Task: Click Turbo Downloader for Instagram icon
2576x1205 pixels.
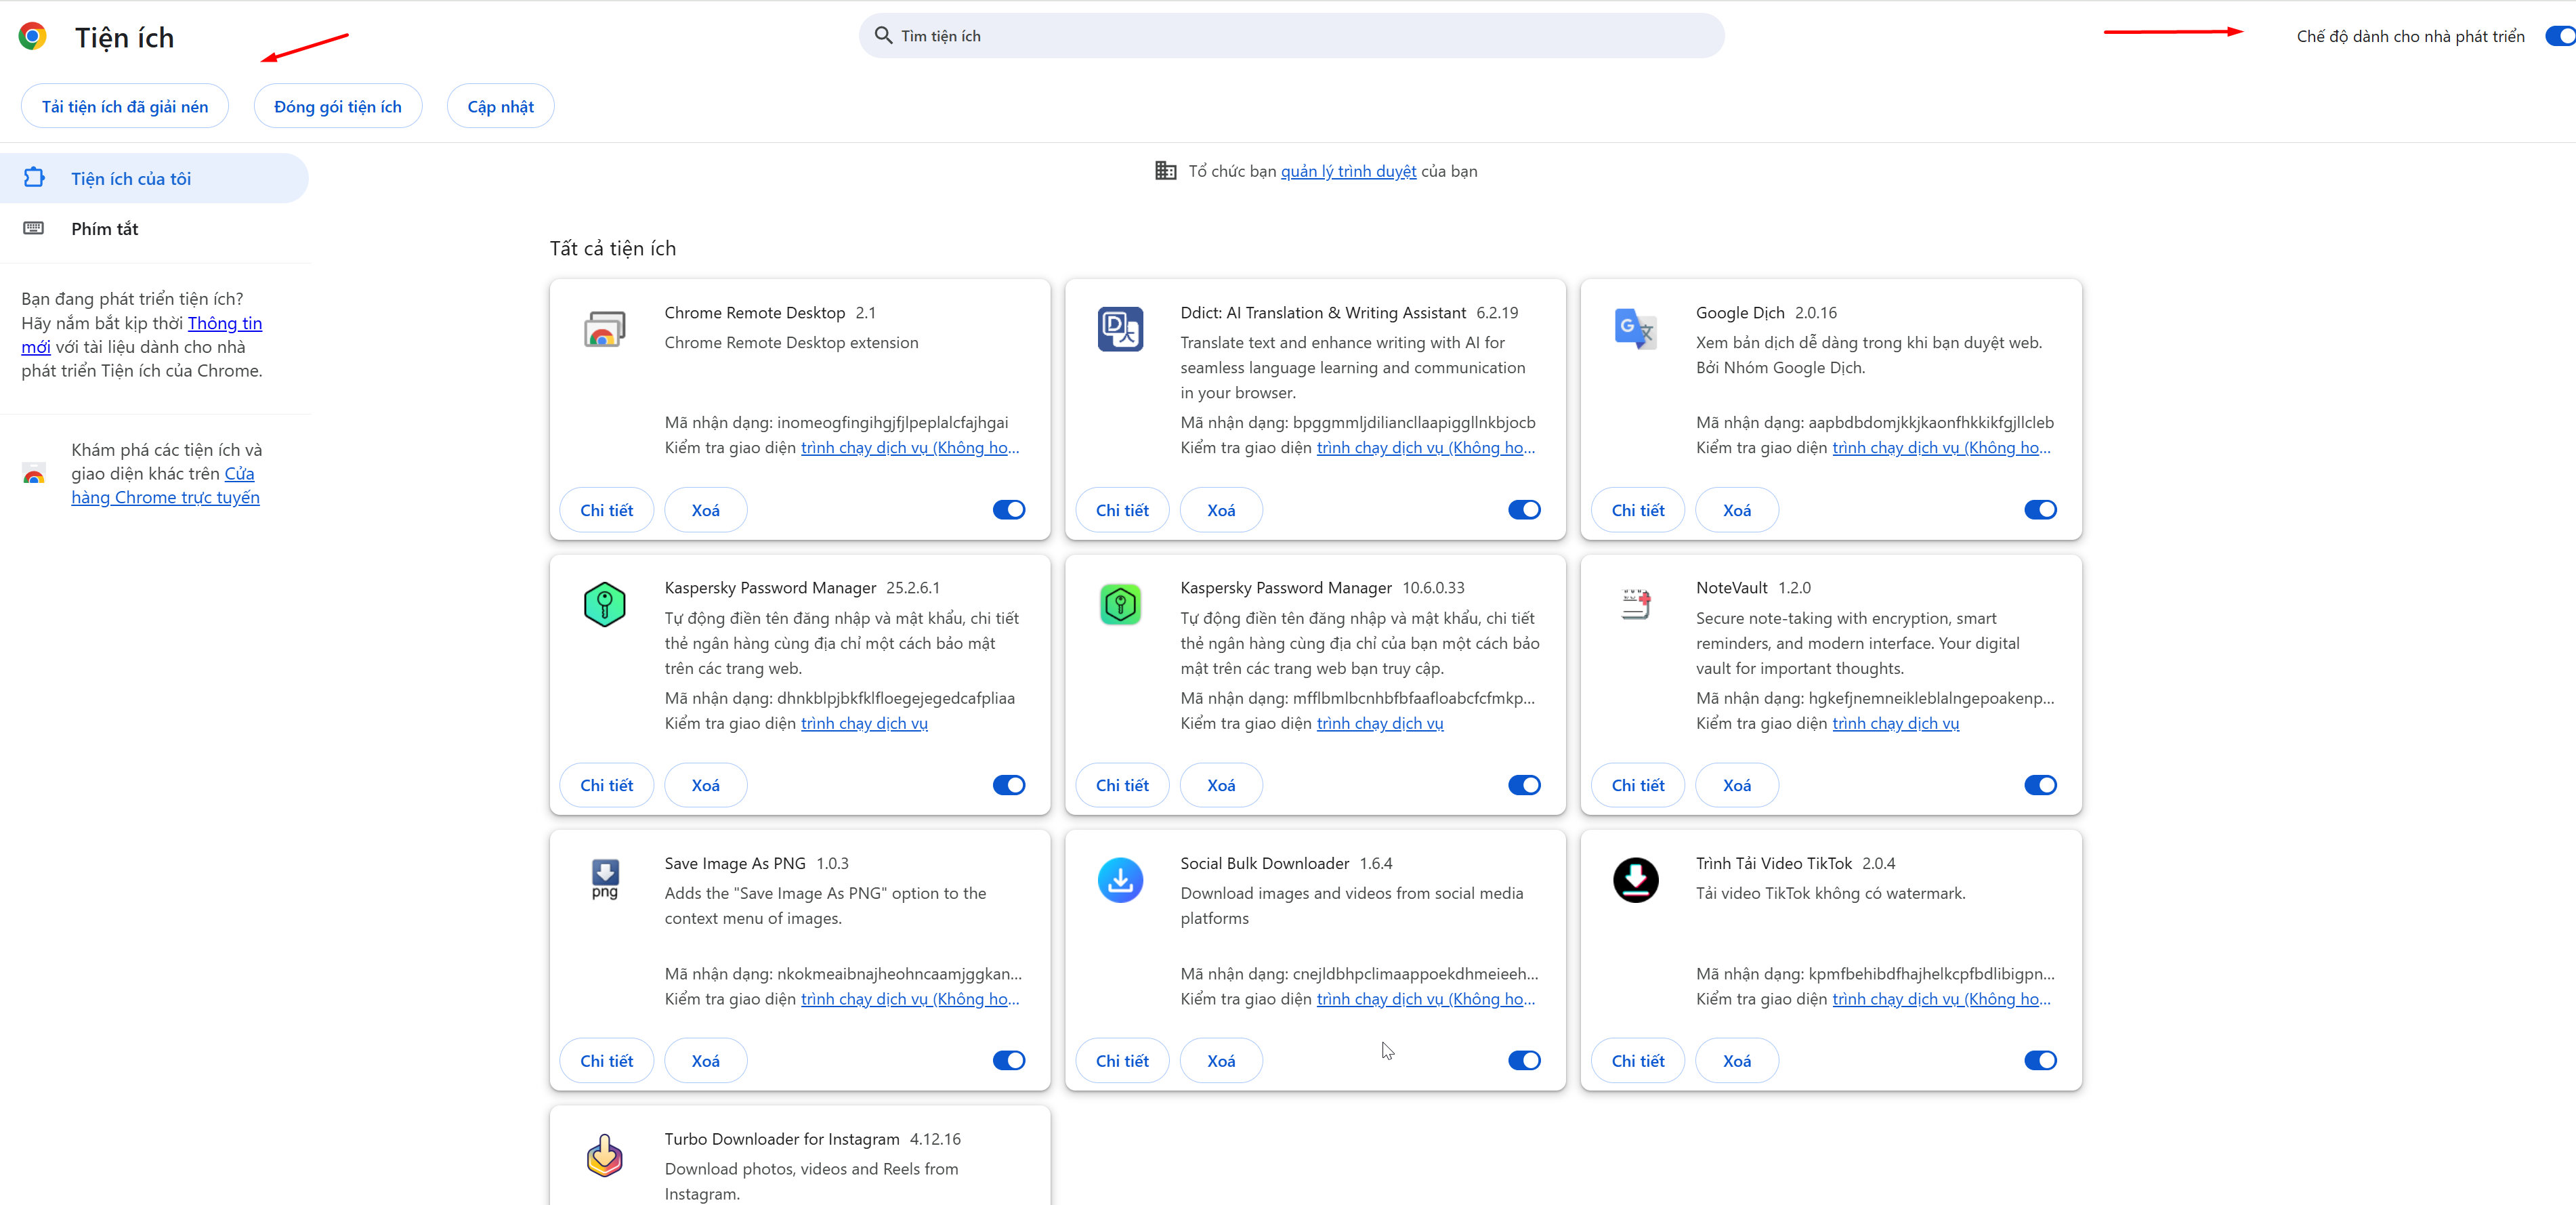Action: click(x=604, y=1156)
